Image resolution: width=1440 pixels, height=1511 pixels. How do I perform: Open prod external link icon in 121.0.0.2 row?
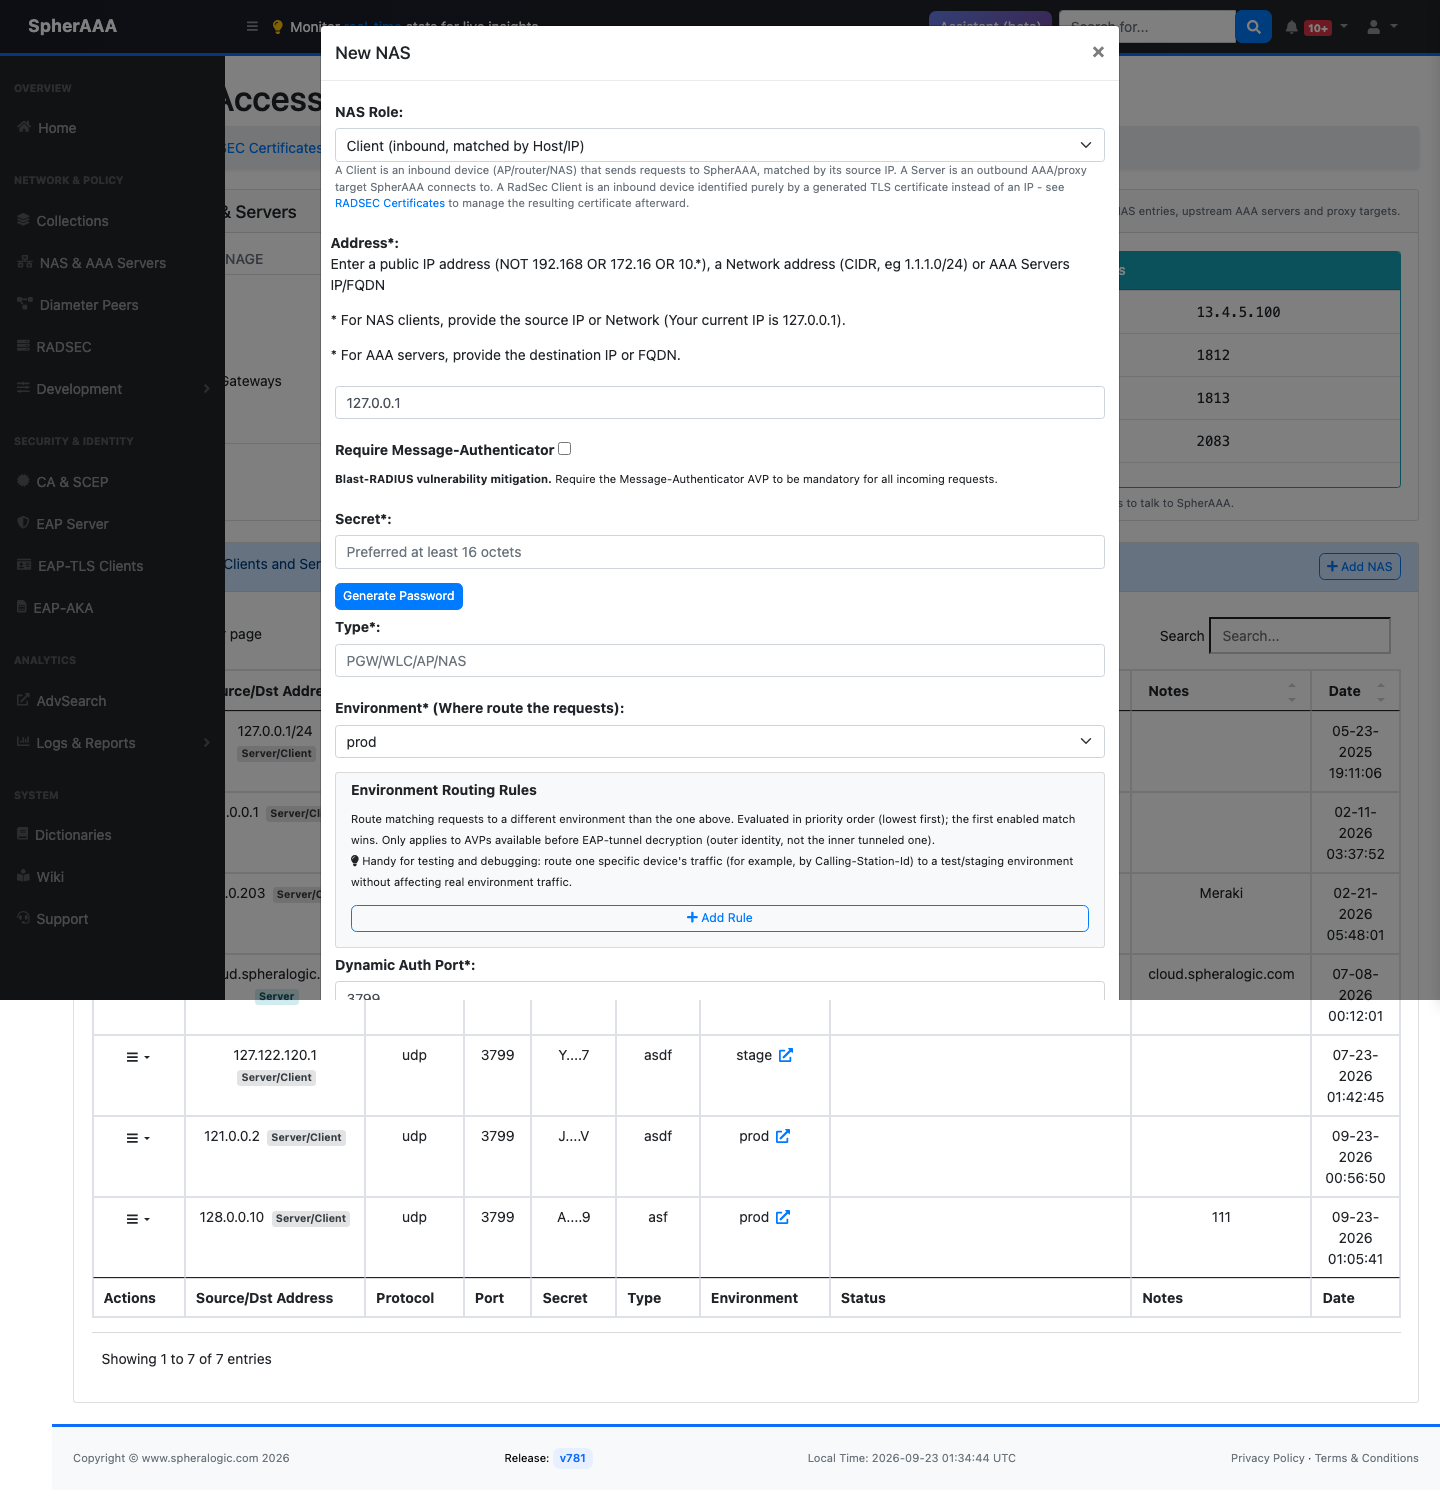point(783,1136)
